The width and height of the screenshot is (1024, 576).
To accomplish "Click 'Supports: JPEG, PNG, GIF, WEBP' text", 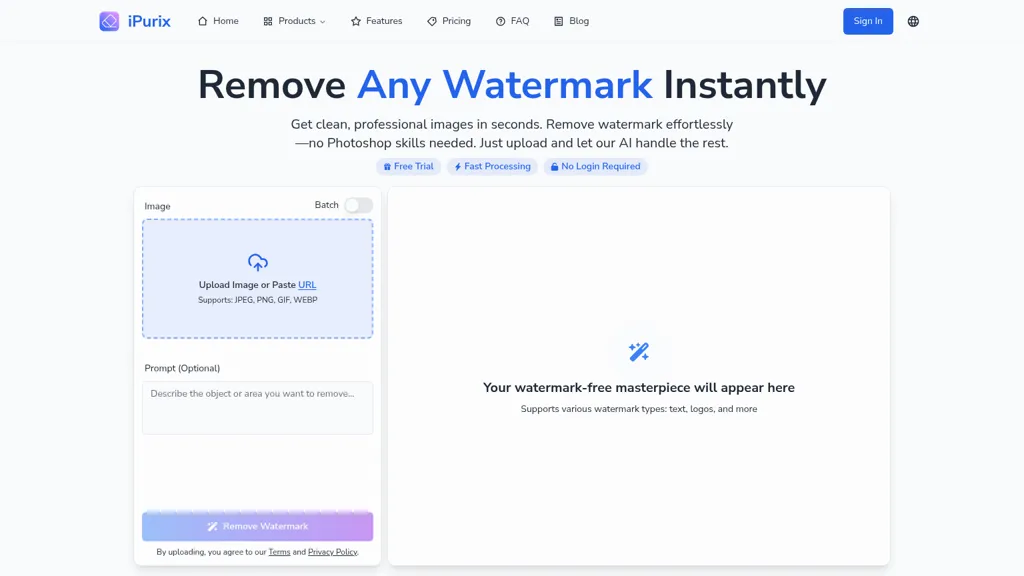I will coord(258,300).
